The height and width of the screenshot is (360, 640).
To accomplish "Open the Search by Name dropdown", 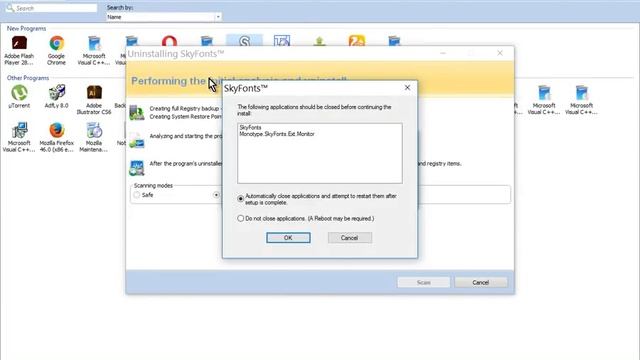I will tap(218, 17).
